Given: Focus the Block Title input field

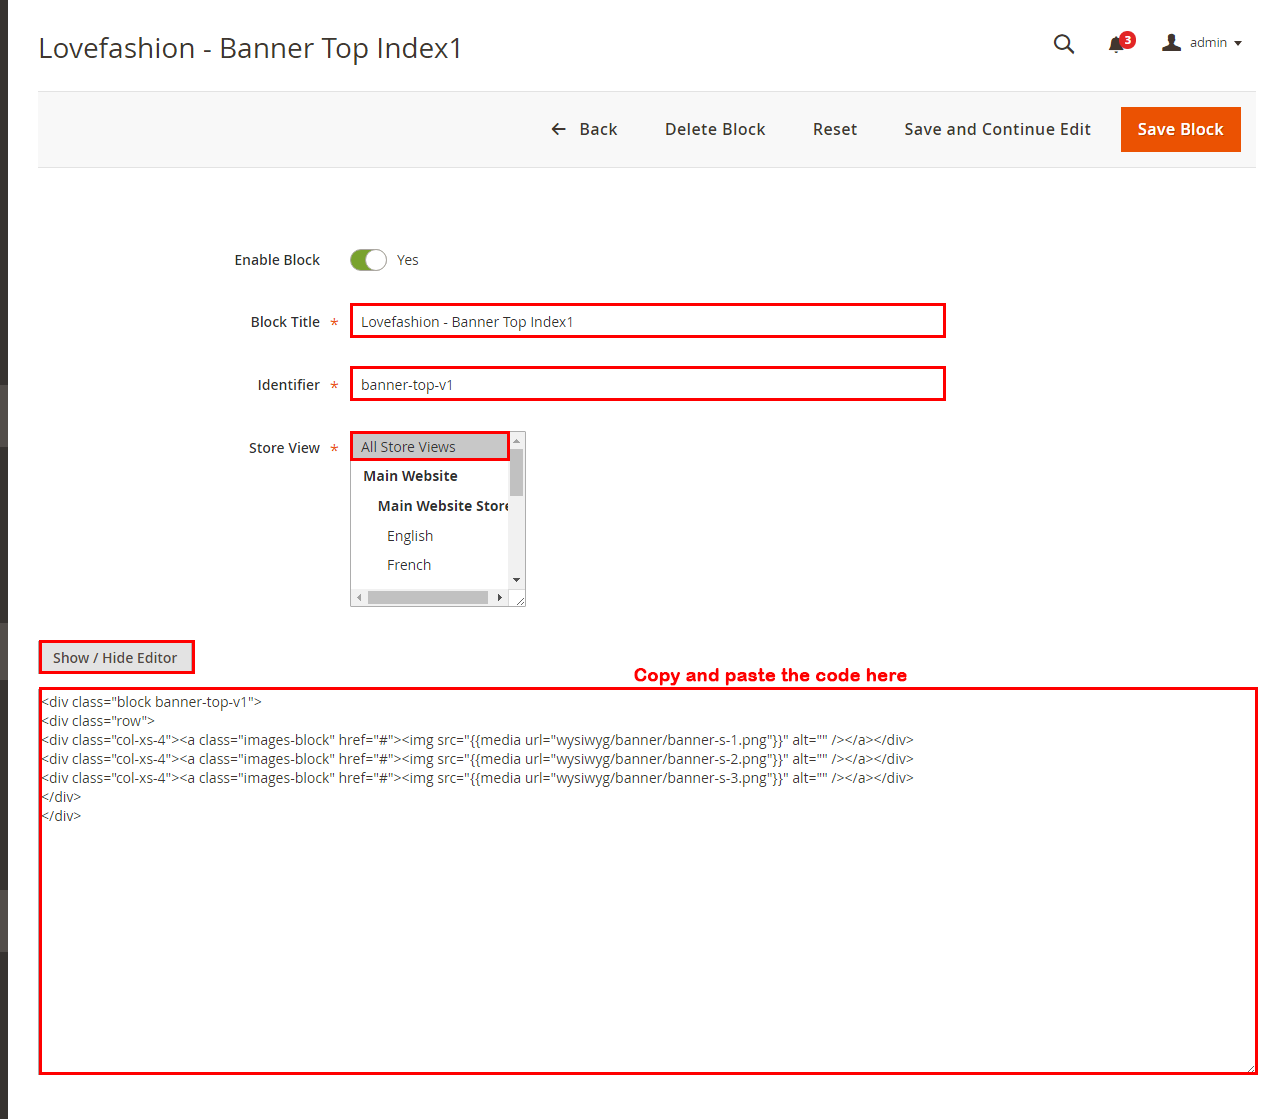Looking at the screenshot, I should (x=647, y=321).
